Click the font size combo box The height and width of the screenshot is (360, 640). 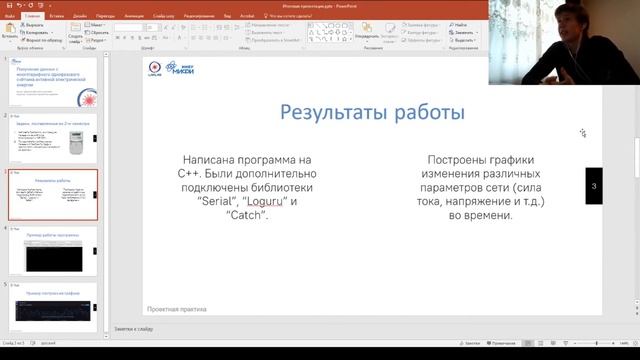[152, 27]
